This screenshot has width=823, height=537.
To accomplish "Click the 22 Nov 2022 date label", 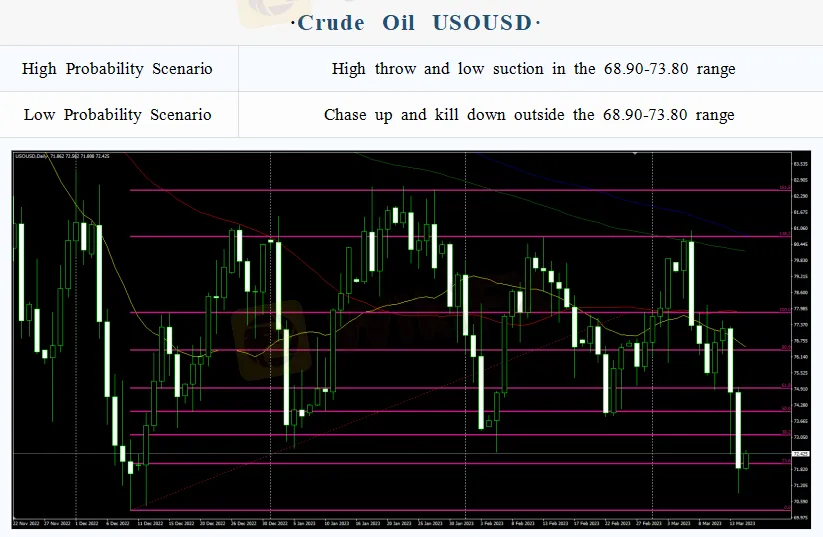I will tap(25, 523).
